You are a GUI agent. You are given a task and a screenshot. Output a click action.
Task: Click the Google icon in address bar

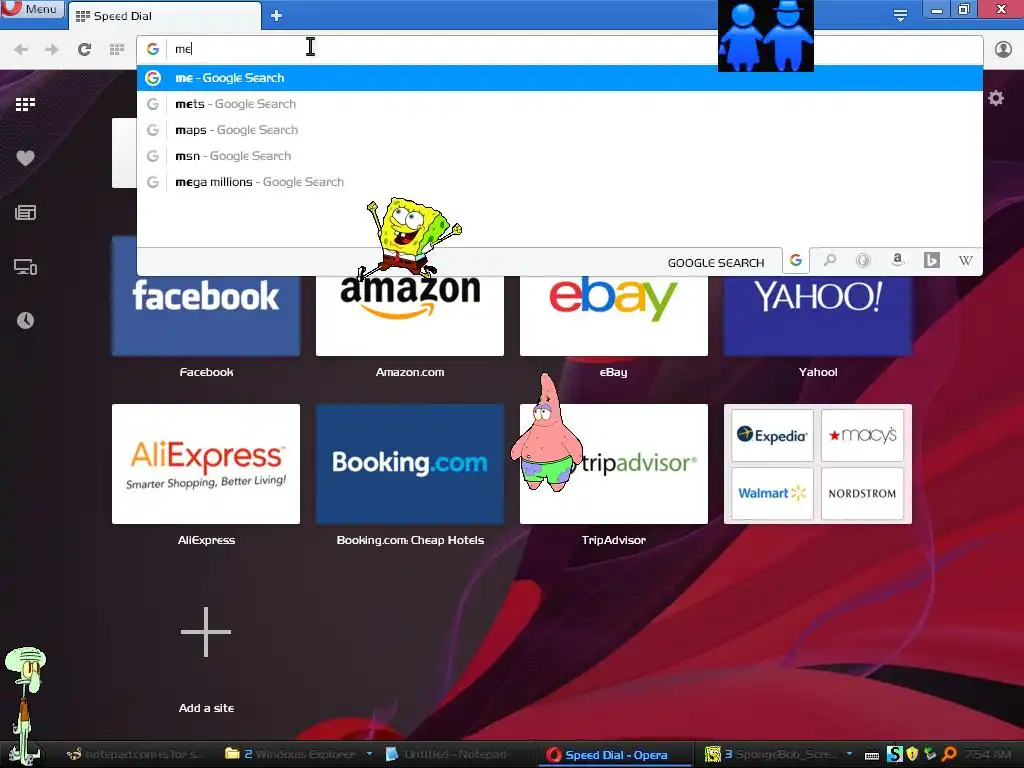[x=153, y=49]
